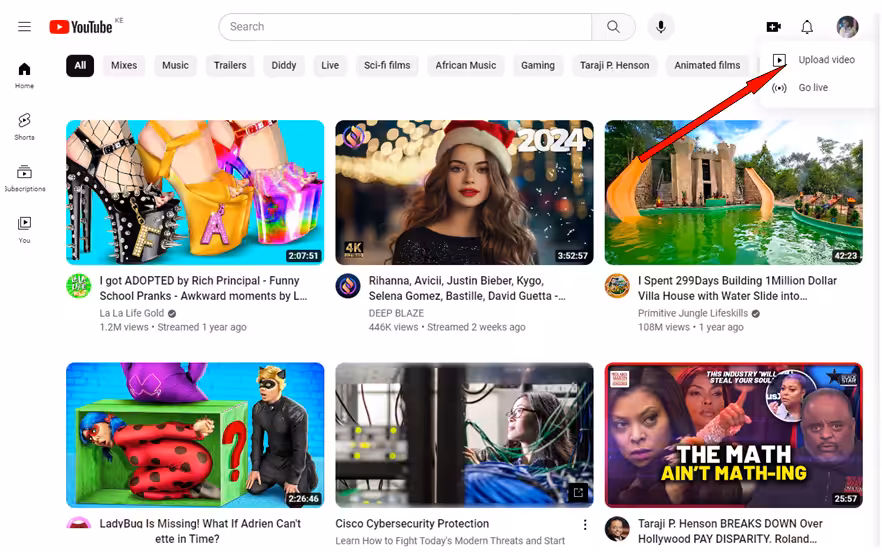Select Home in the sidebar
882x552 pixels.
[x=24, y=75]
